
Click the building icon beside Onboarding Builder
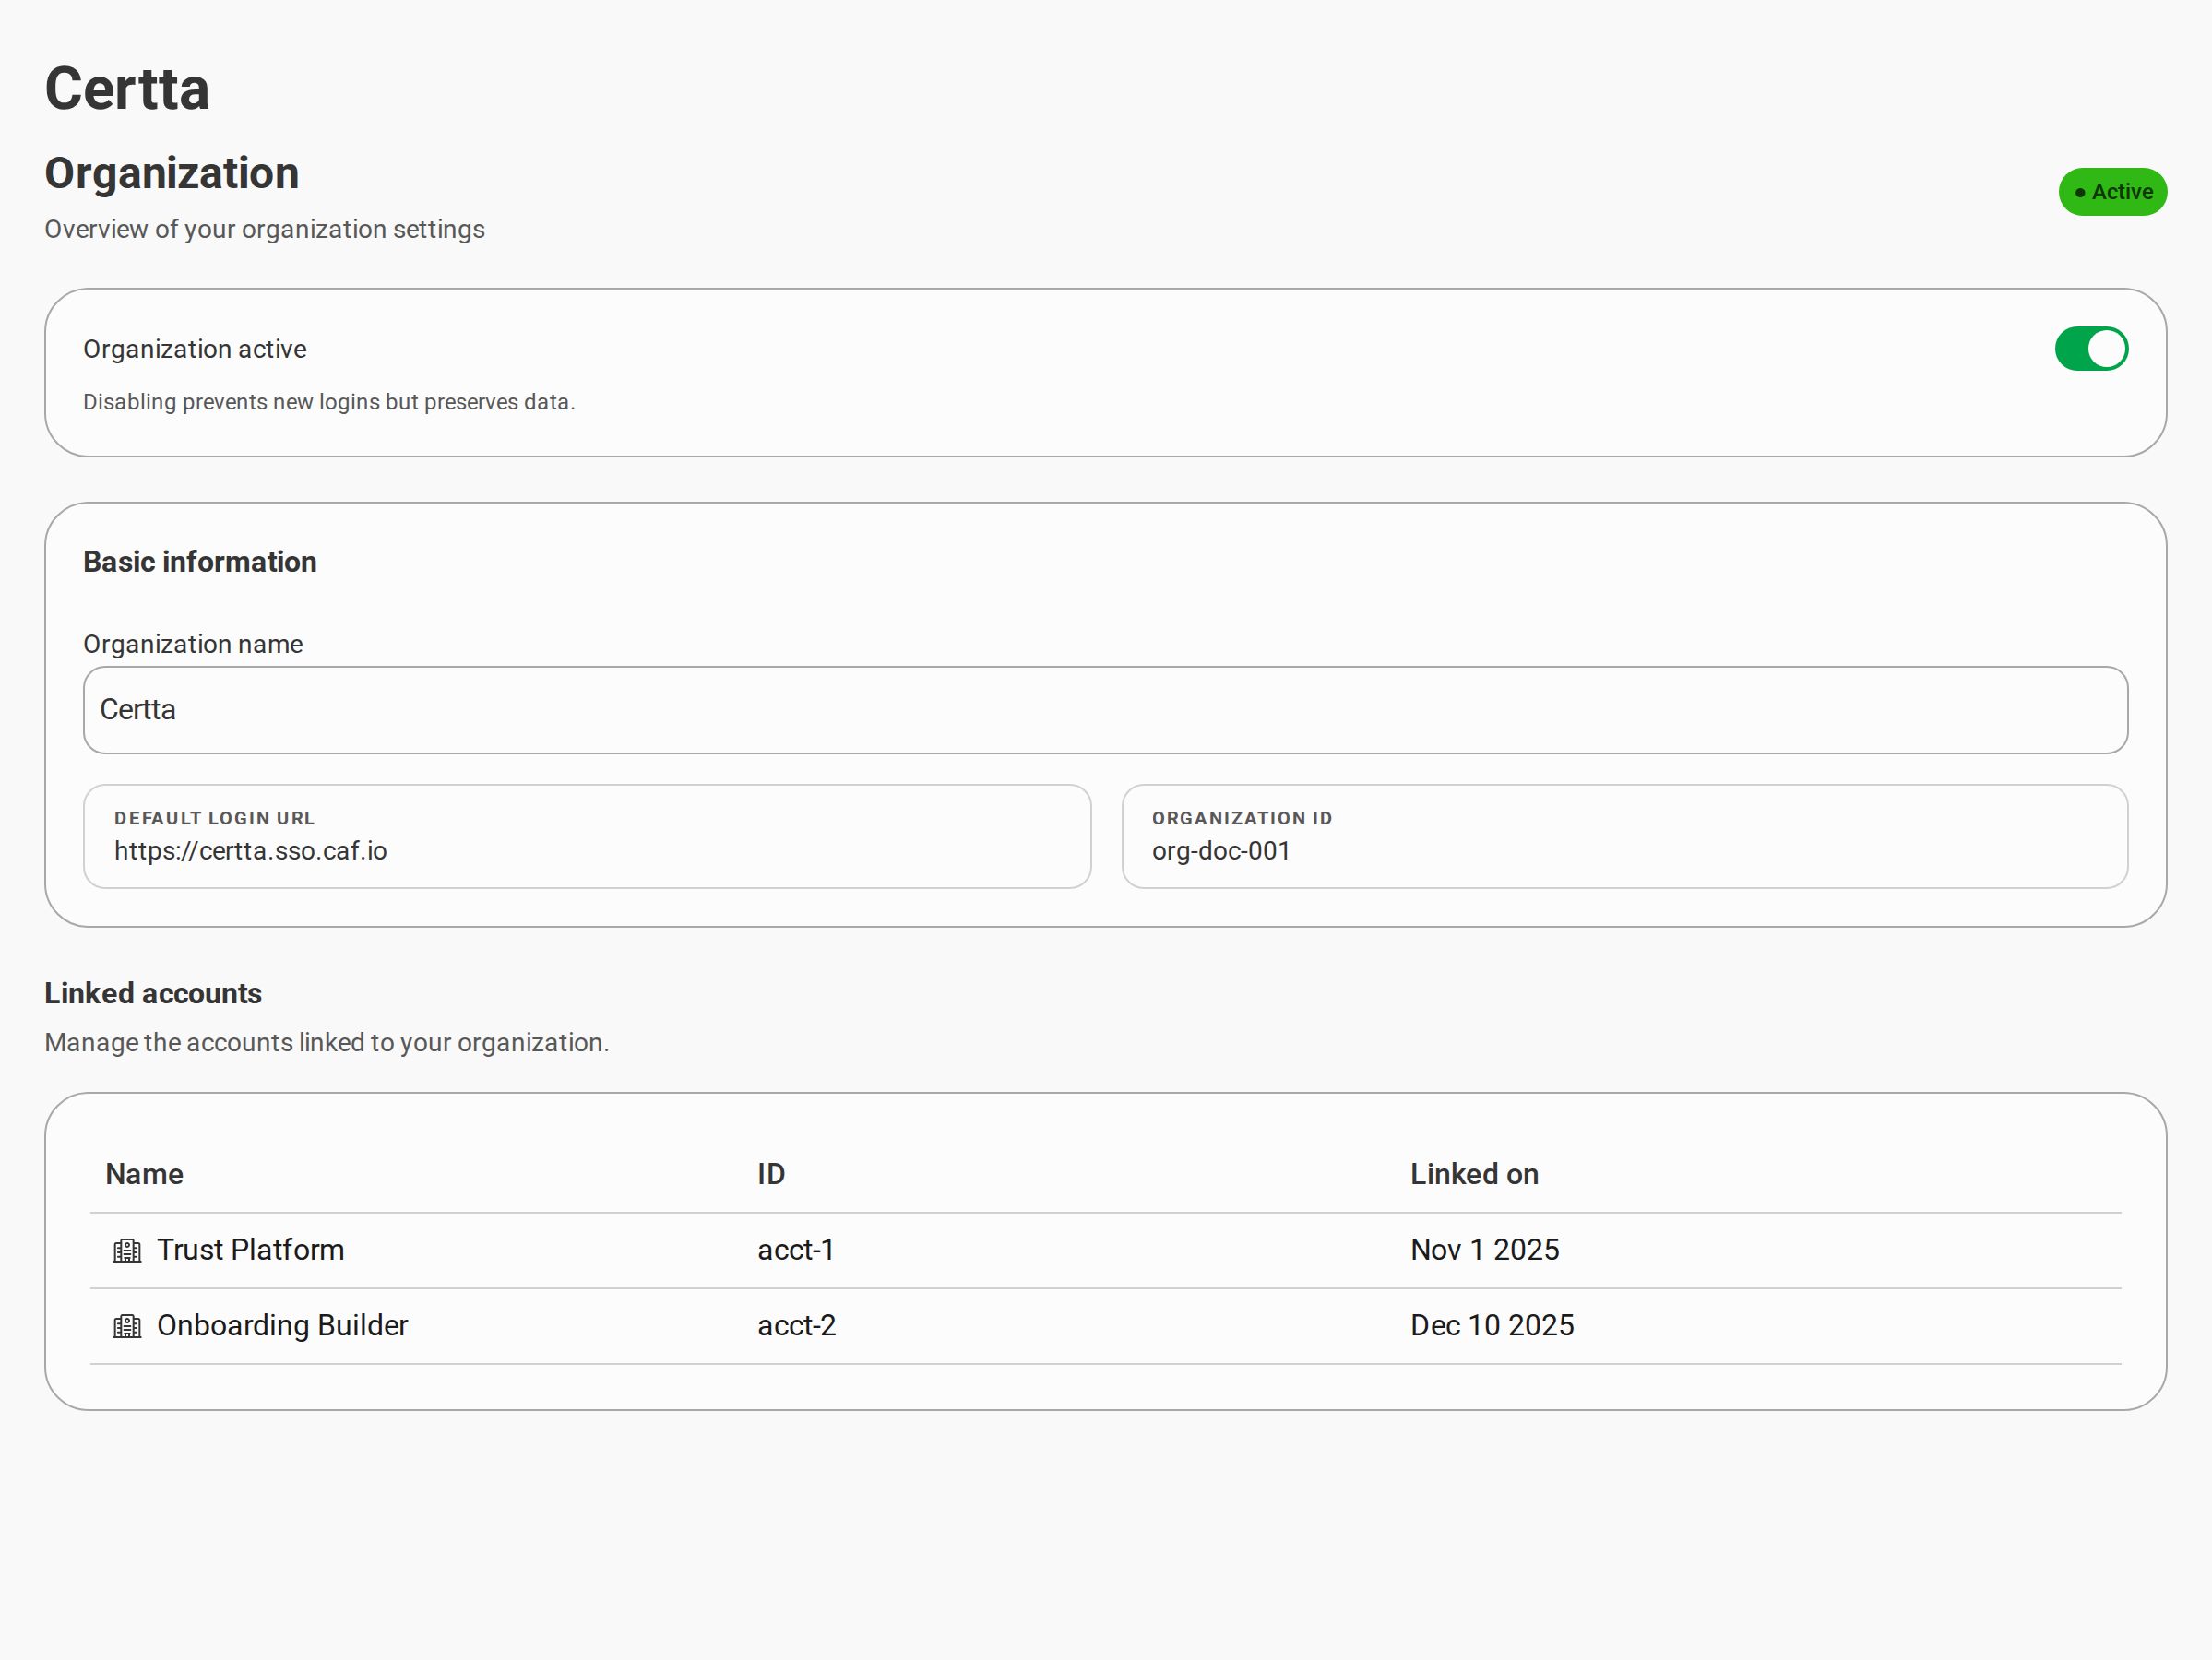tap(127, 1326)
